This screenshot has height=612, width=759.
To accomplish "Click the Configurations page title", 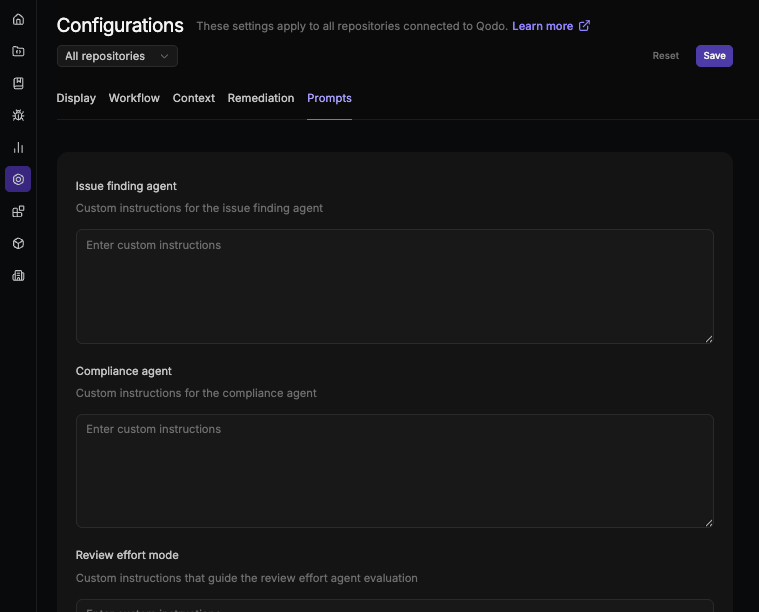I will (120, 26).
